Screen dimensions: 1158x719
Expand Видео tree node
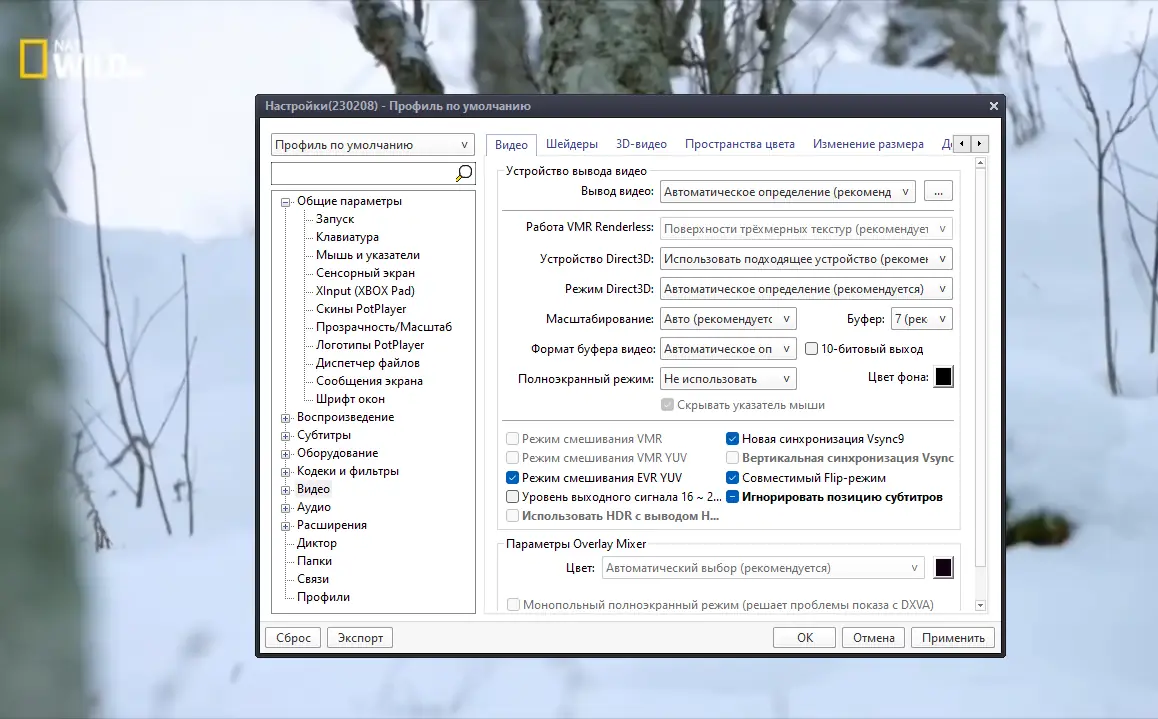pos(286,489)
